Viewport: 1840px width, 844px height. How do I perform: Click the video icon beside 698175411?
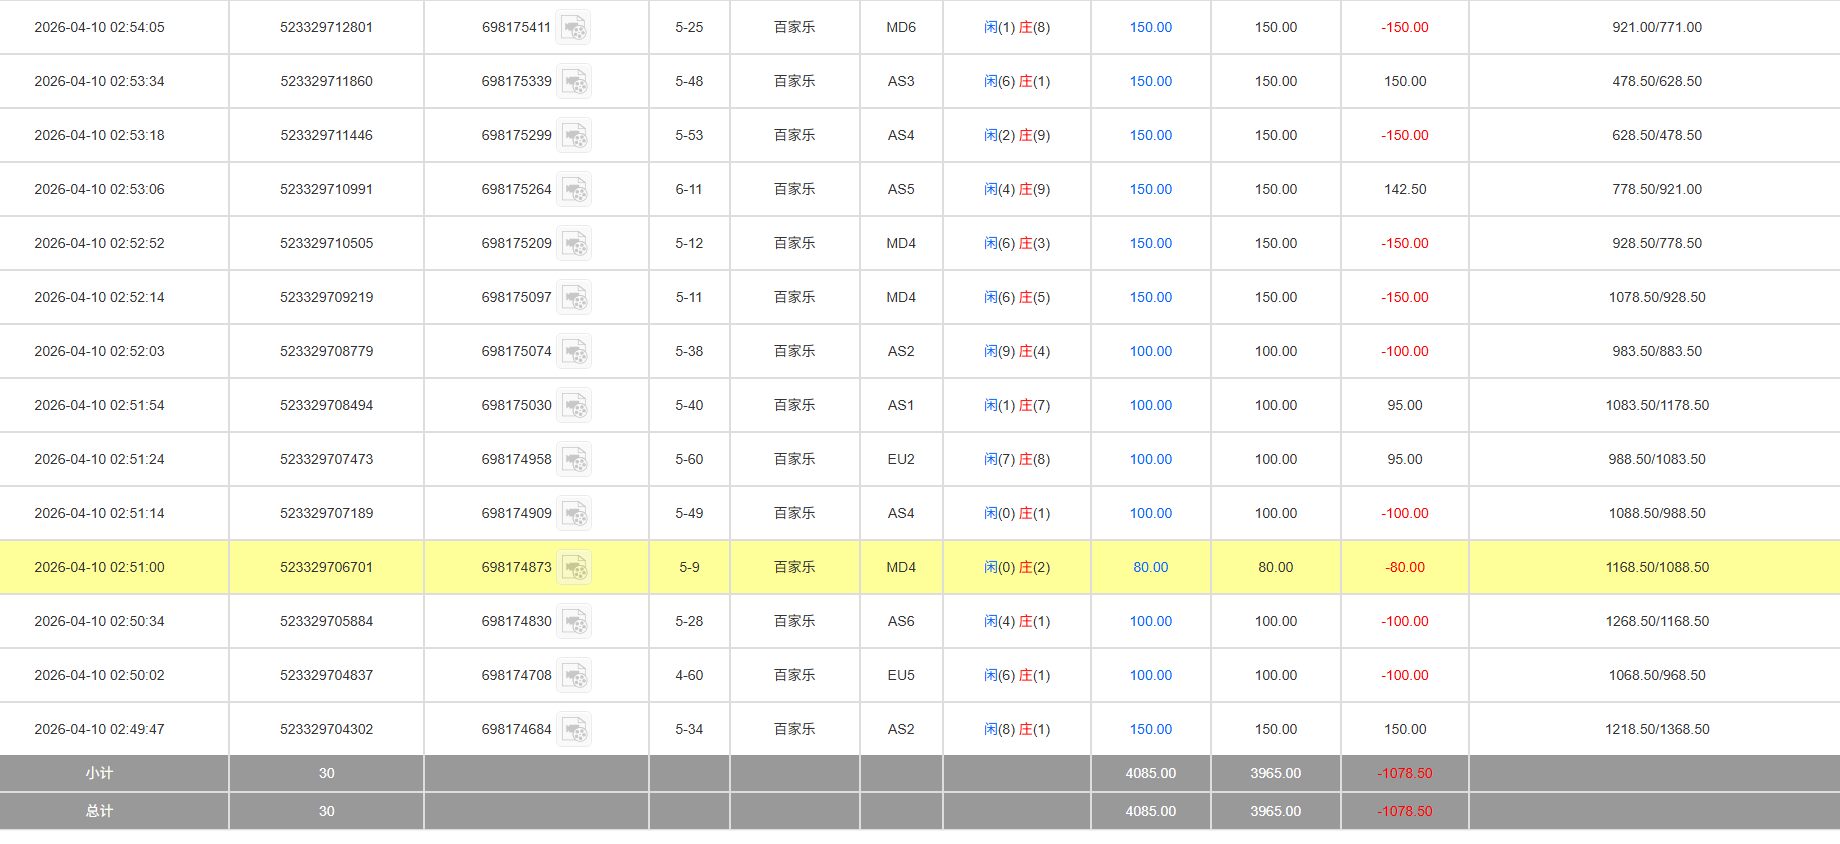coord(574,28)
